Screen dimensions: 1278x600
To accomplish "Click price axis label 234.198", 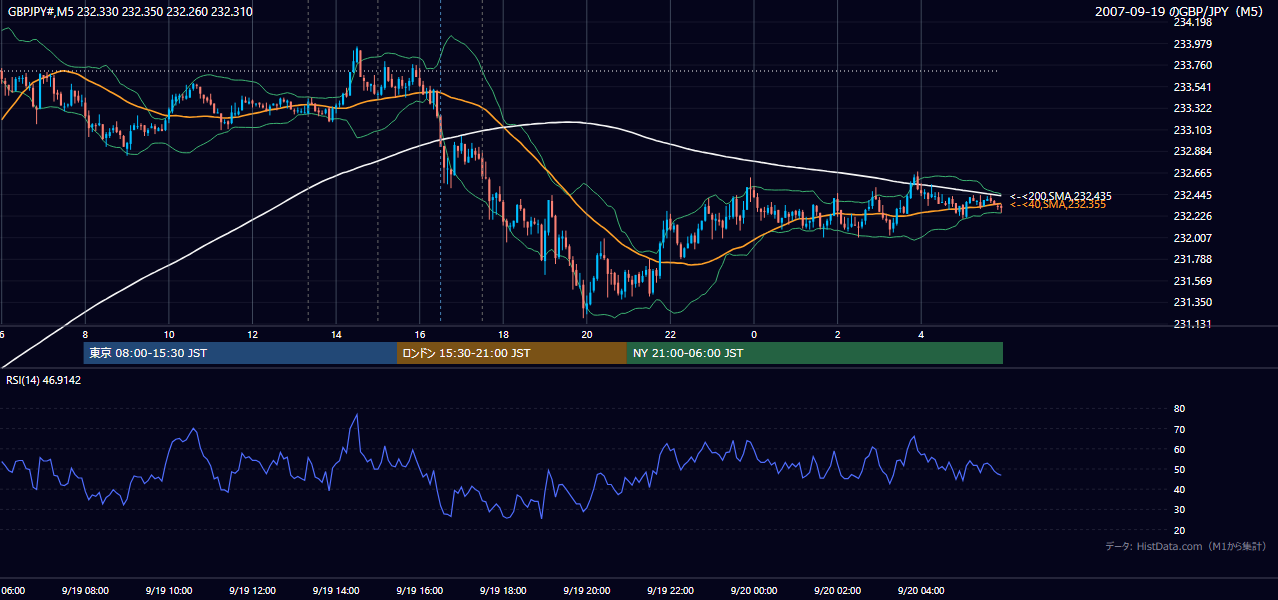I will [1192, 22].
